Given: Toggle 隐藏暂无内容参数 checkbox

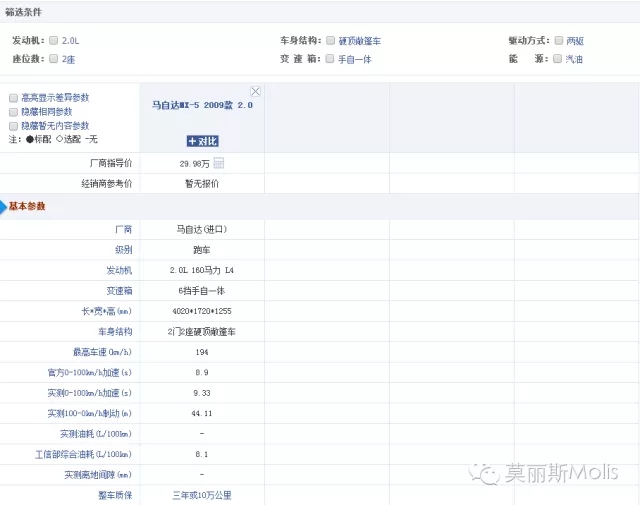Looking at the screenshot, I should (13, 126).
